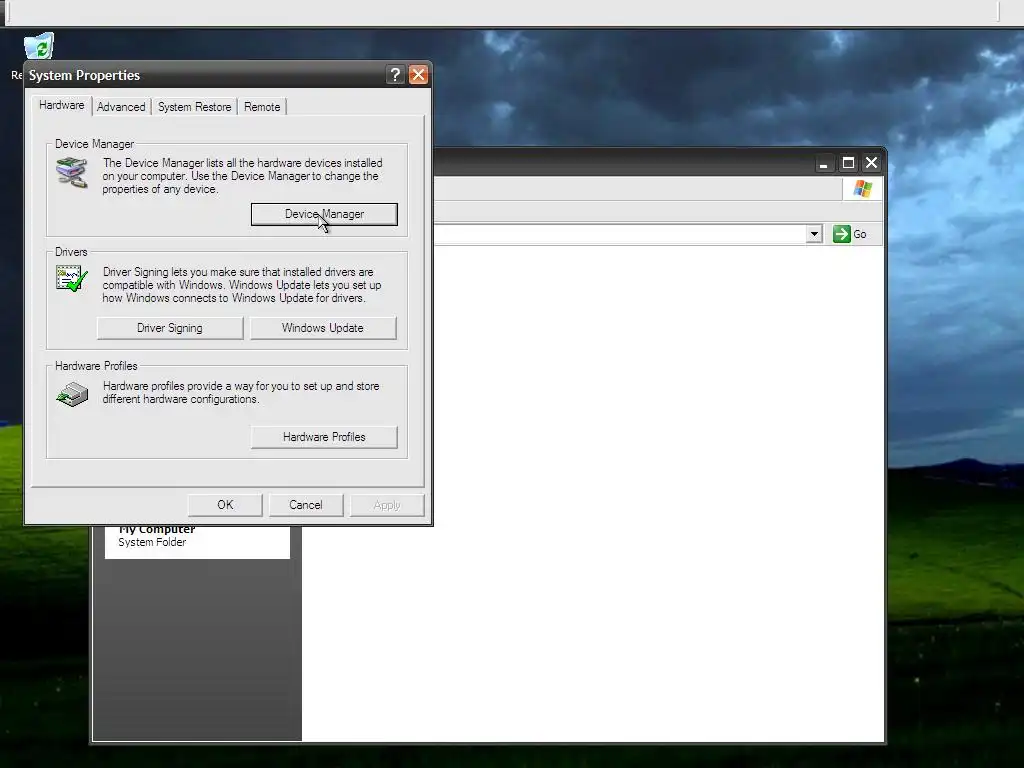This screenshot has width=1024, height=768.
Task: Click the Hardware Profiles device icon
Action: click(x=72, y=394)
